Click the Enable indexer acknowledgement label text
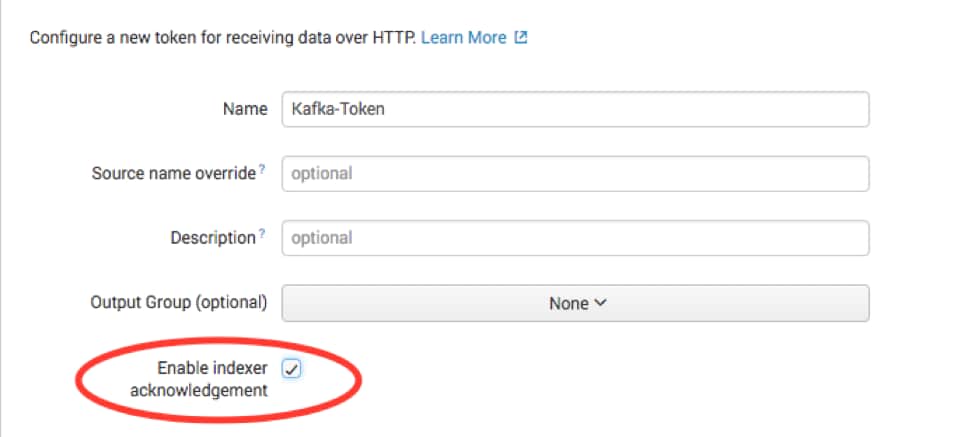Viewport: 975px width, 437px height. 199,379
